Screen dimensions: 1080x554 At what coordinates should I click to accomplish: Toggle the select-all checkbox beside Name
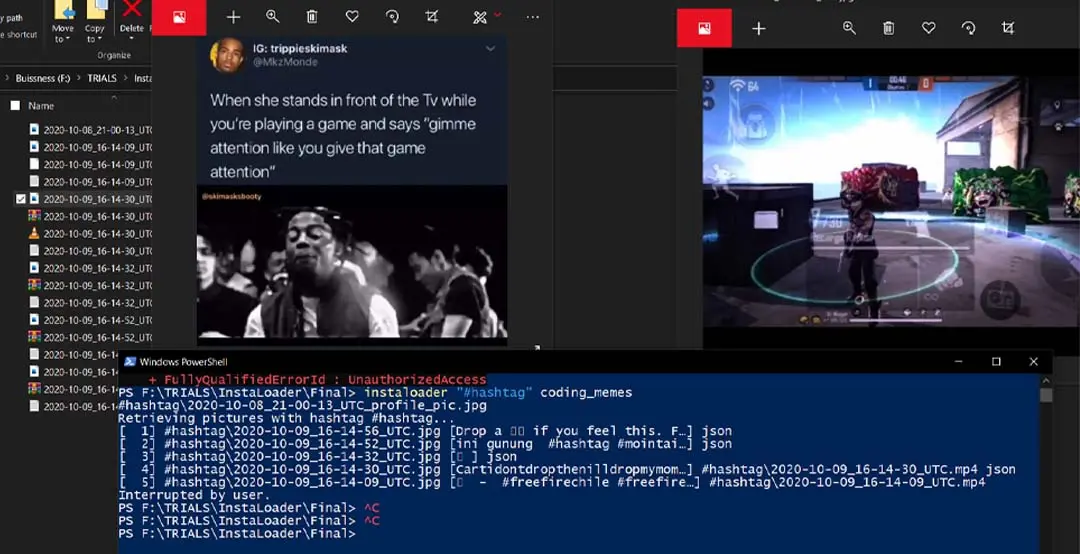click(x=15, y=106)
